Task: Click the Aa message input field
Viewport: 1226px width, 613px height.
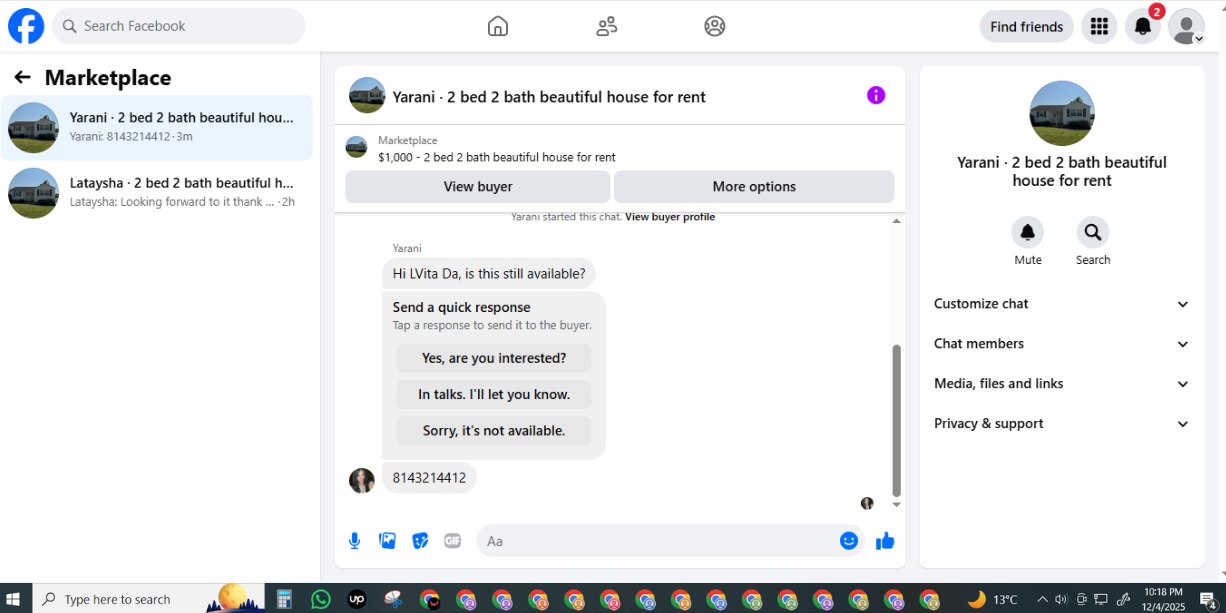Action: tap(654, 541)
